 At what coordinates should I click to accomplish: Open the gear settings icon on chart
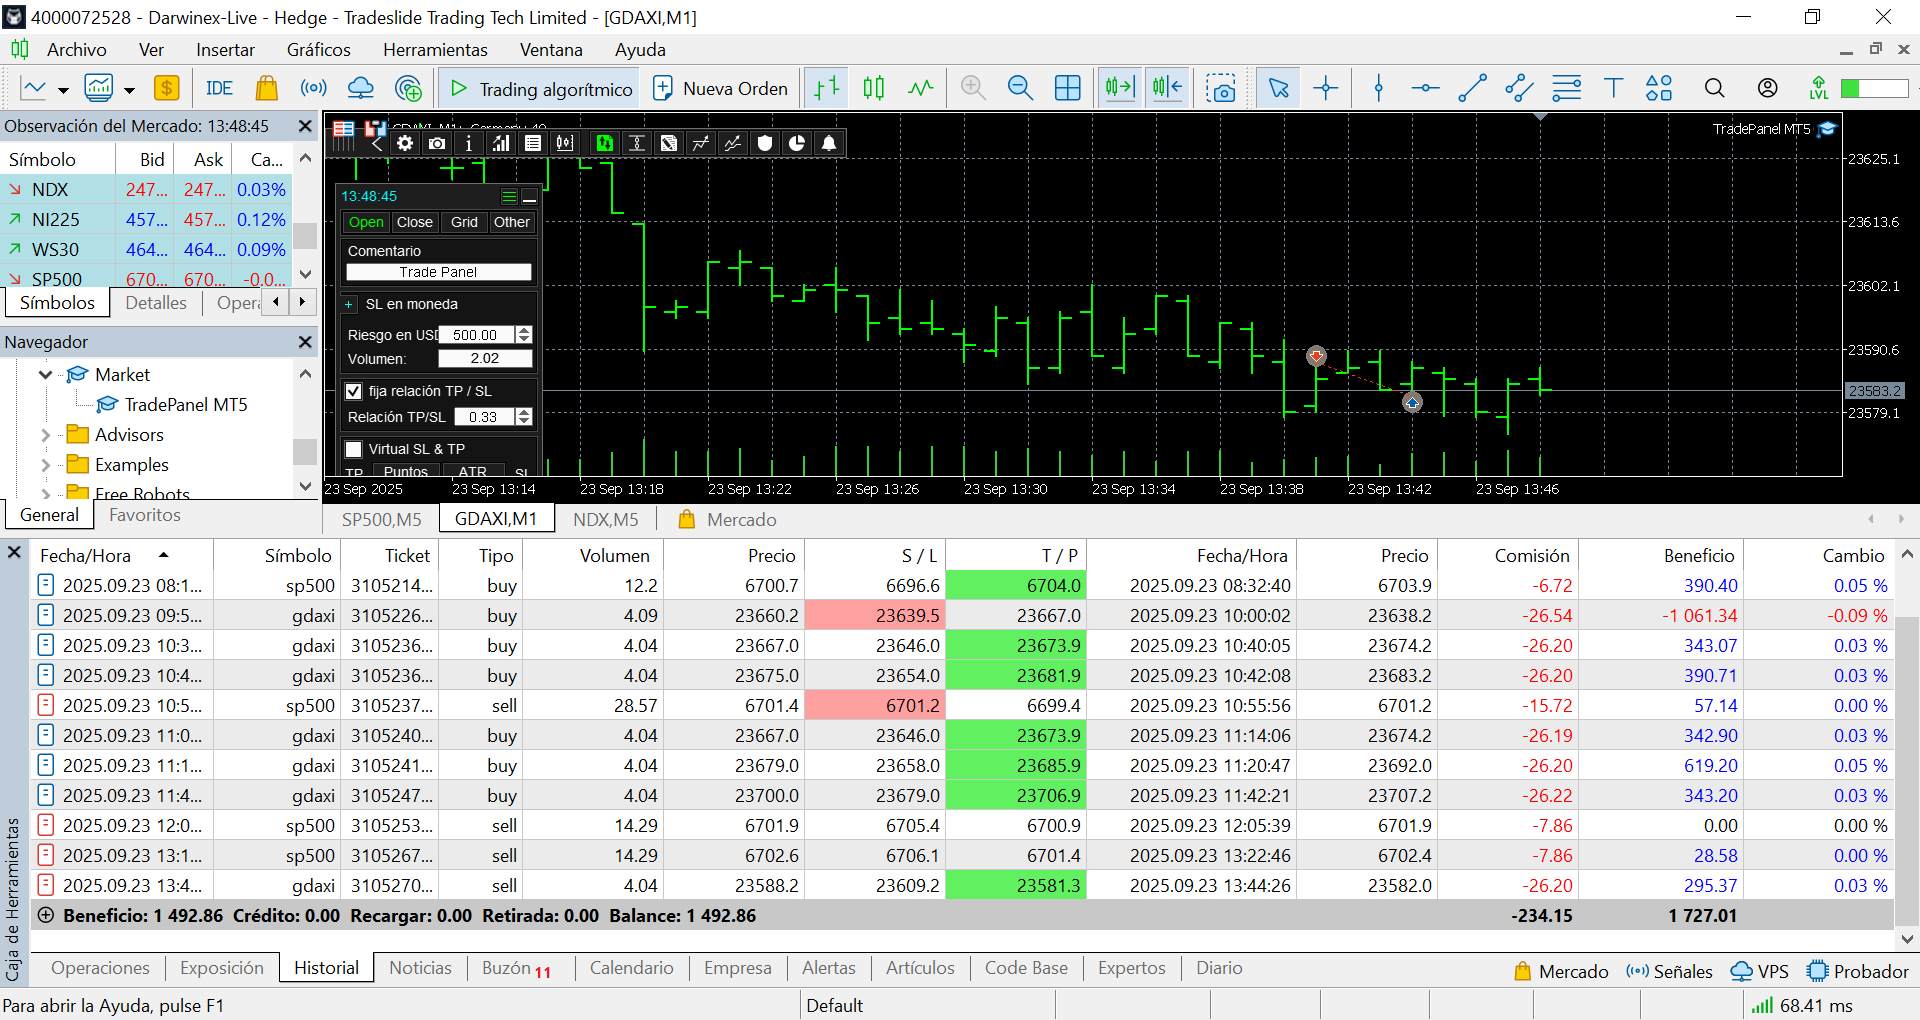pos(405,143)
